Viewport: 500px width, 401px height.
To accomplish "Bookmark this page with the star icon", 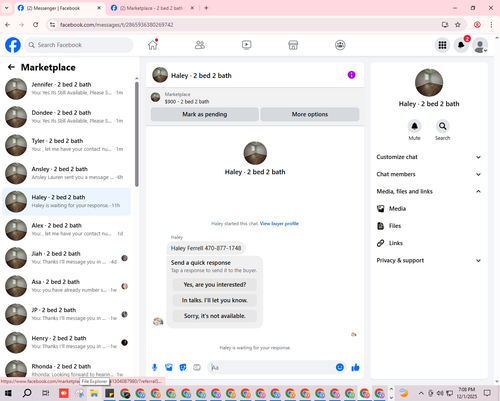I will point(458,25).
